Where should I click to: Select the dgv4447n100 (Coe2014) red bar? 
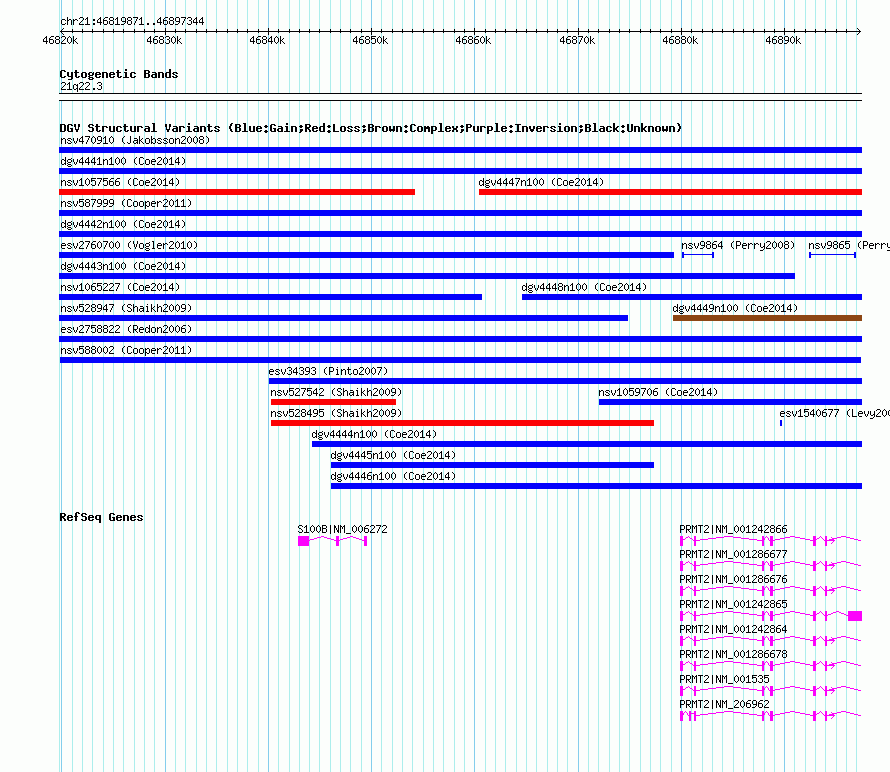coord(670,192)
